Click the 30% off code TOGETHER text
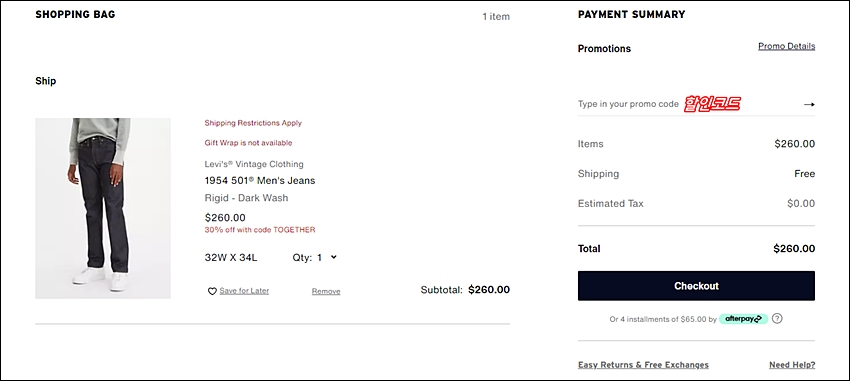850x381 pixels. coord(260,230)
